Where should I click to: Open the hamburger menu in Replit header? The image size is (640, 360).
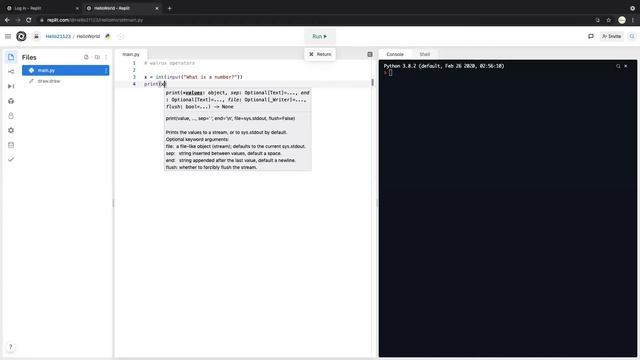pyautogui.click(x=8, y=36)
